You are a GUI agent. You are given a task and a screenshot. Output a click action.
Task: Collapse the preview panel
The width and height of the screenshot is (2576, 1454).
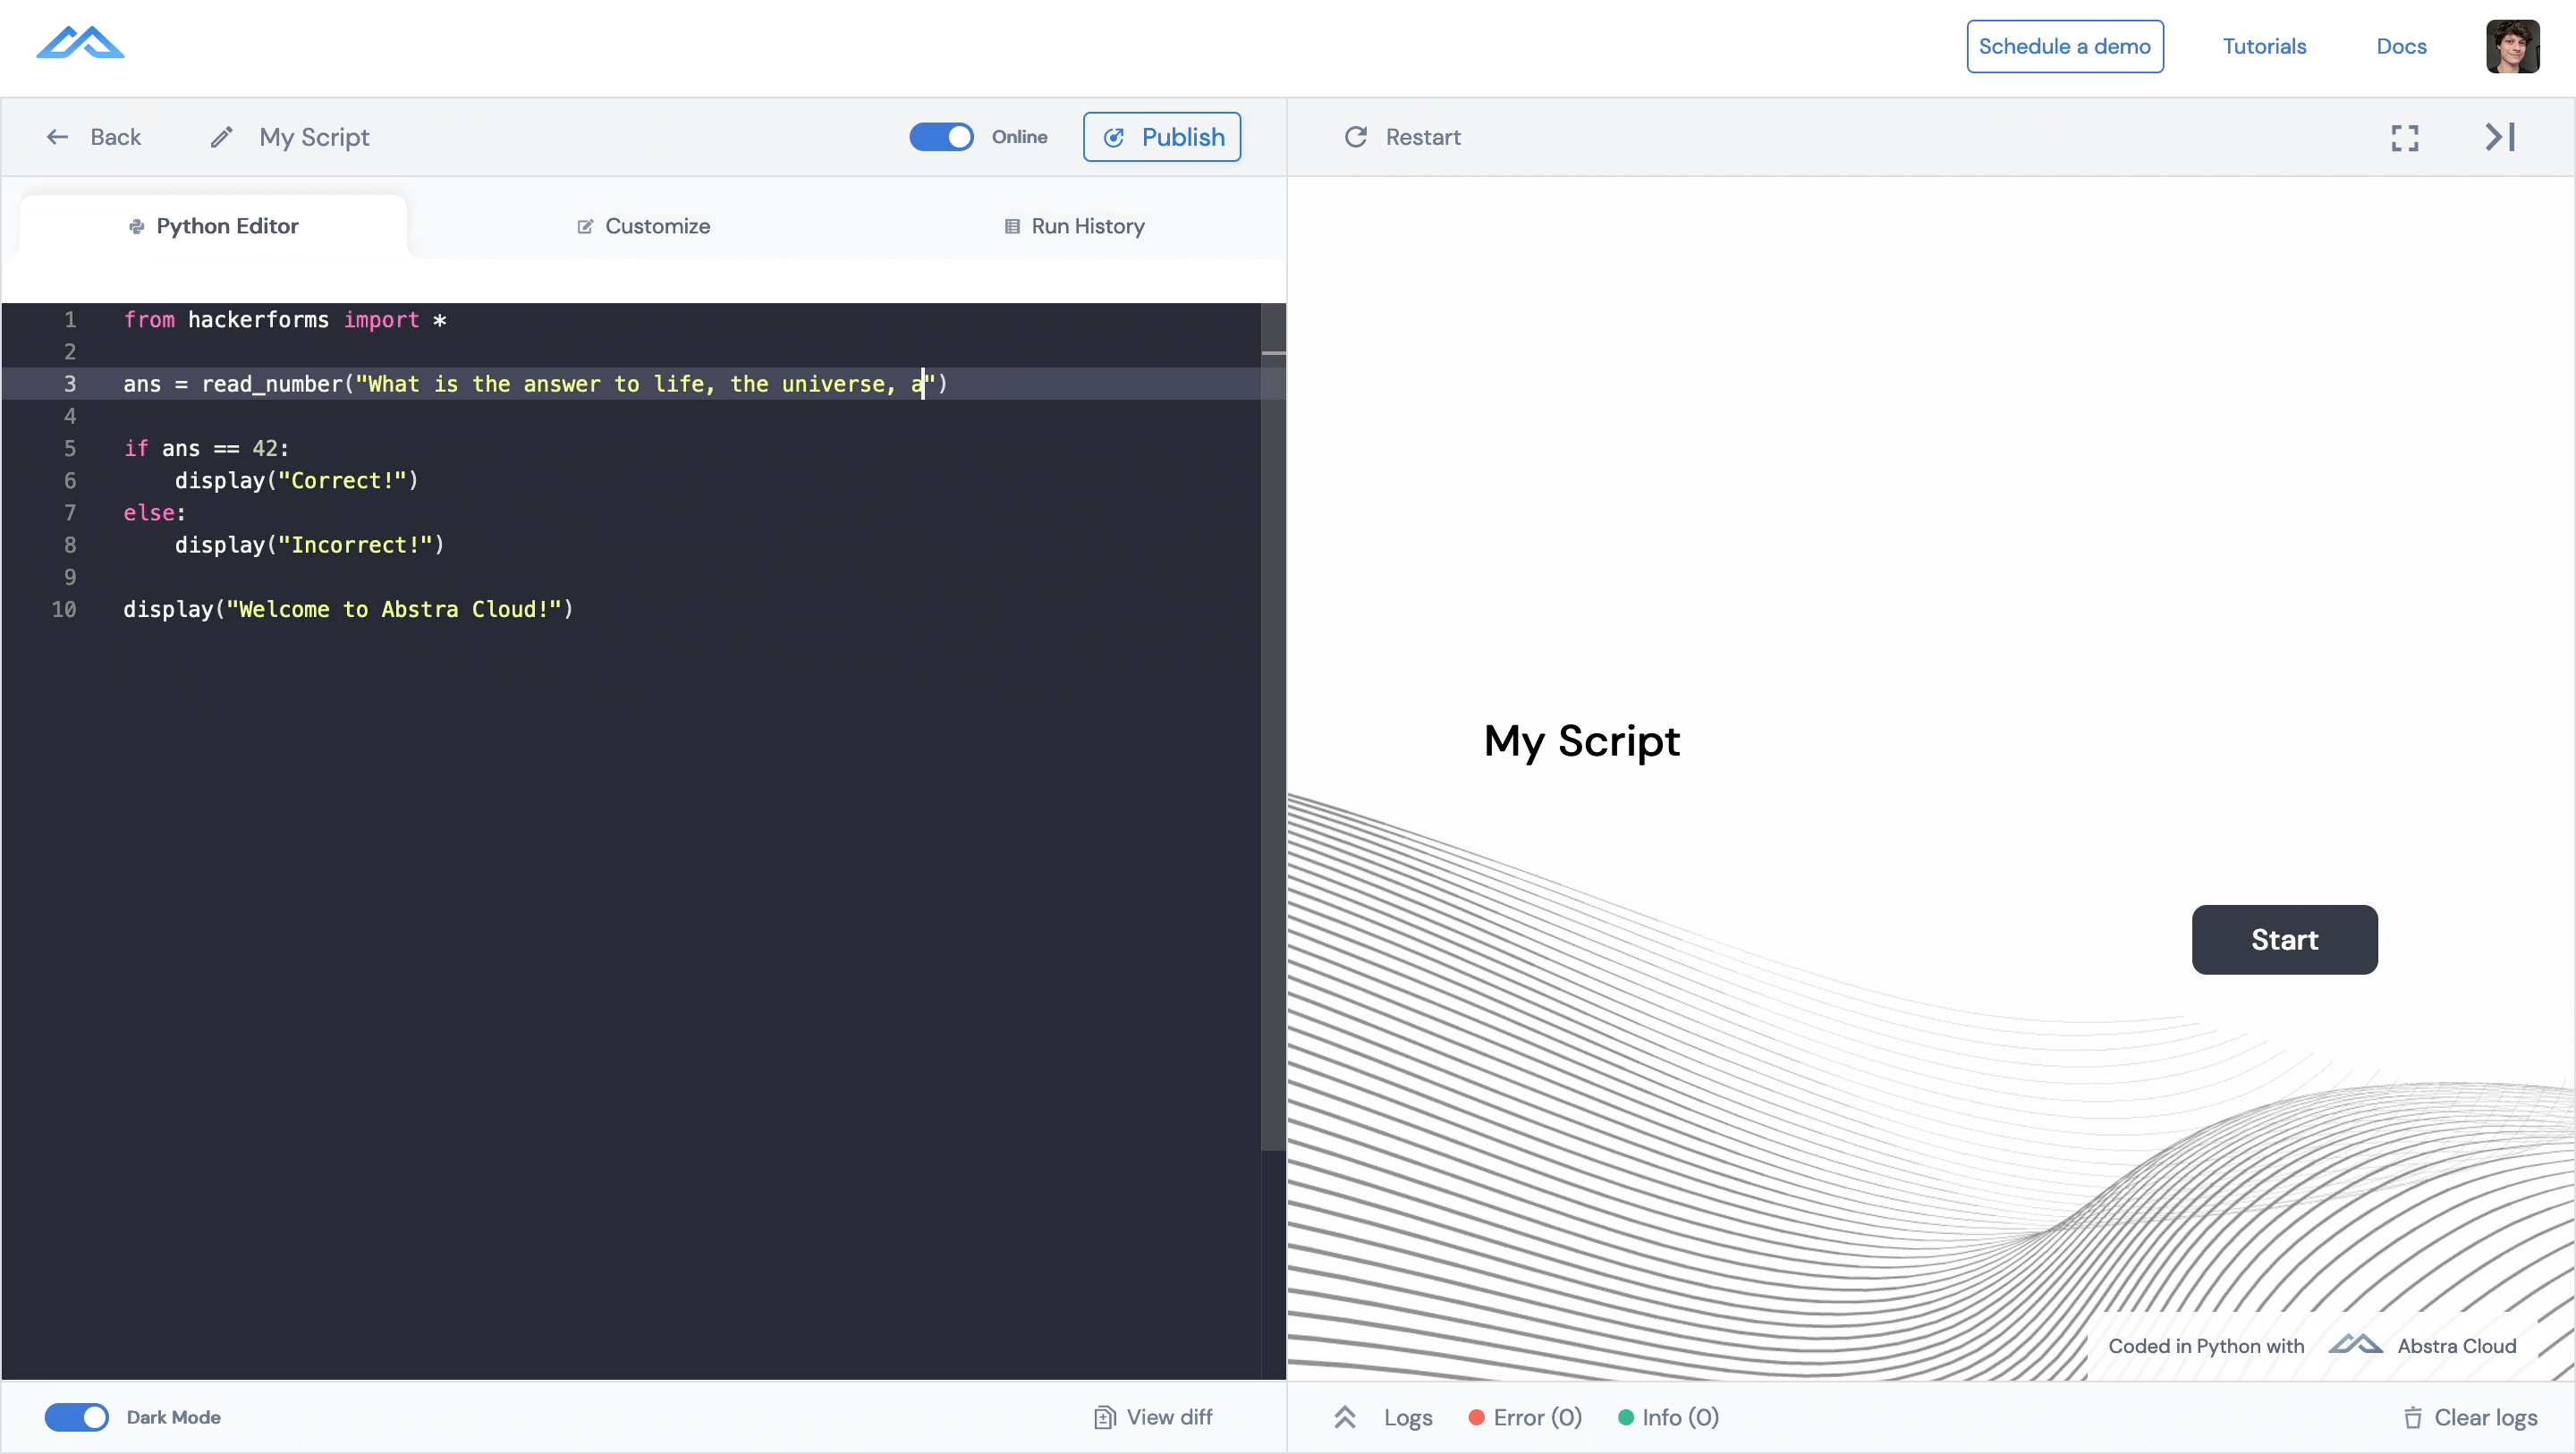click(x=2498, y=137)
